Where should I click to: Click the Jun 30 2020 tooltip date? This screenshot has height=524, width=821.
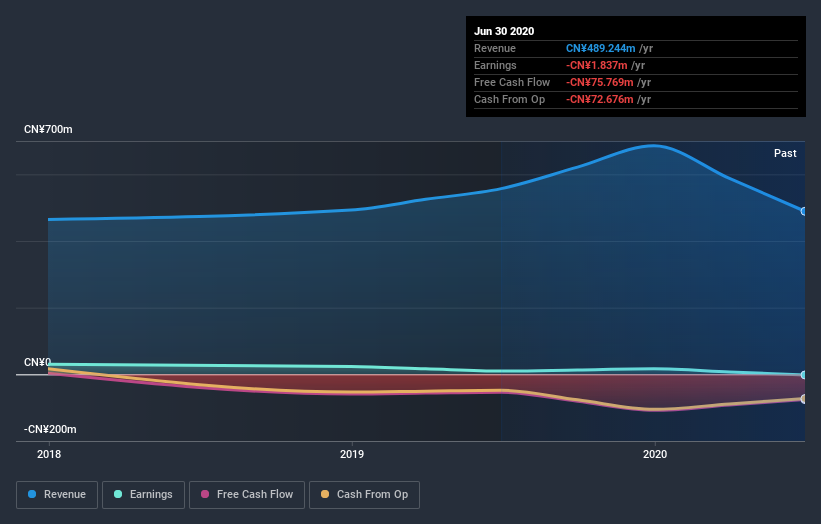504,31
